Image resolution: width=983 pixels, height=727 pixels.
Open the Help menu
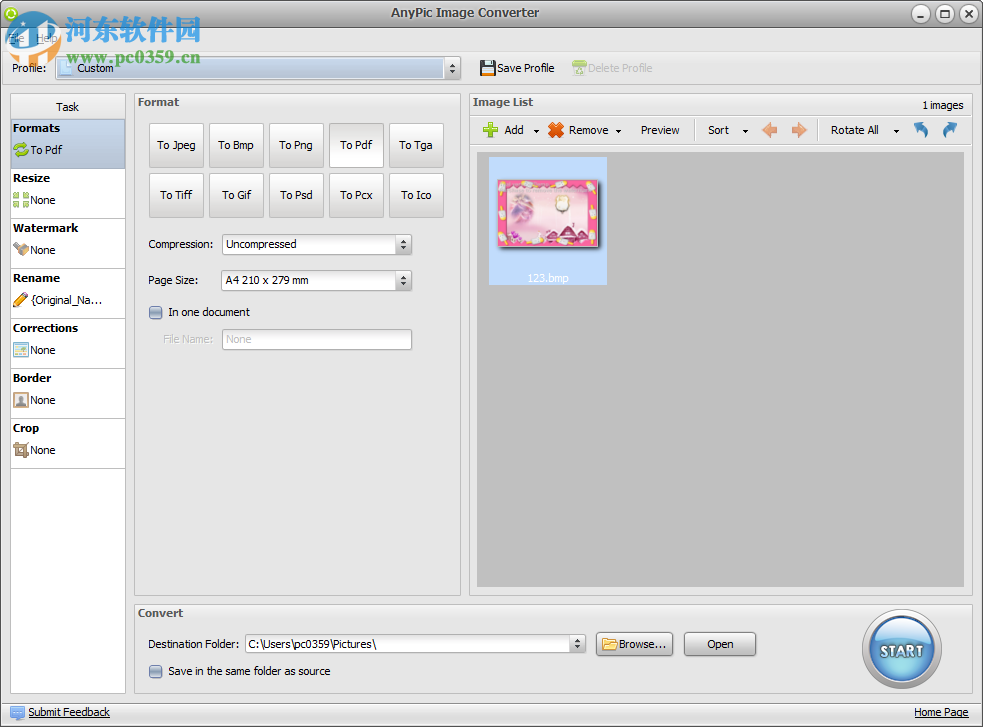(48, 37)
